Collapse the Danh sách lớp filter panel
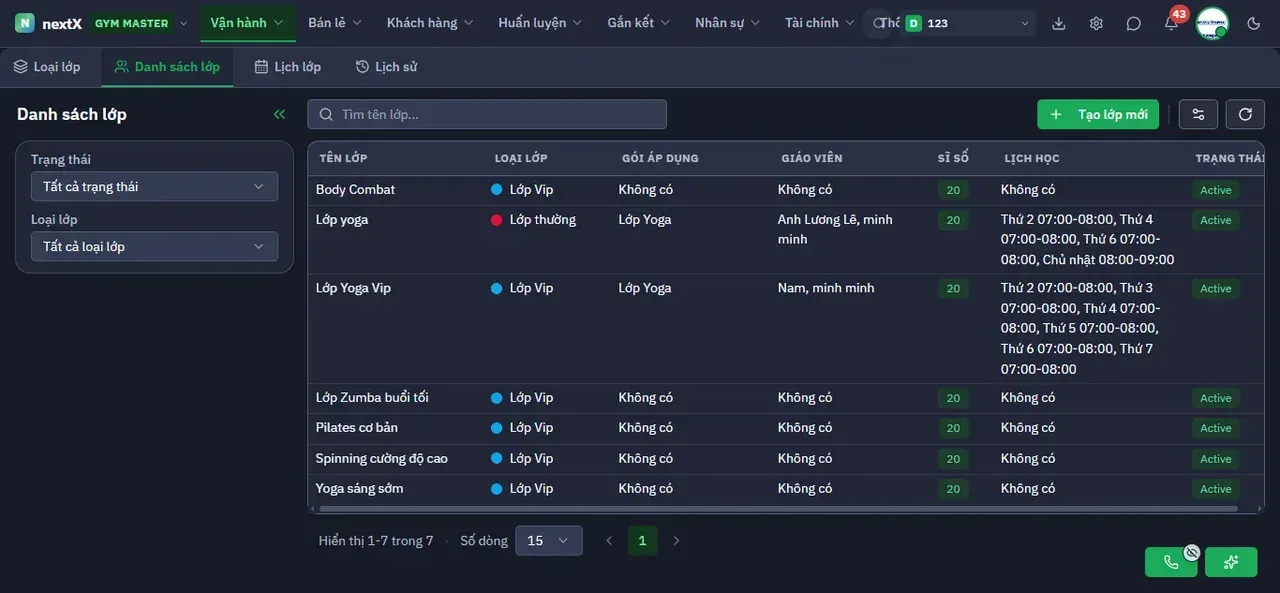The height and width of the screenshot is (593, 1280). [x=279, y=114]
